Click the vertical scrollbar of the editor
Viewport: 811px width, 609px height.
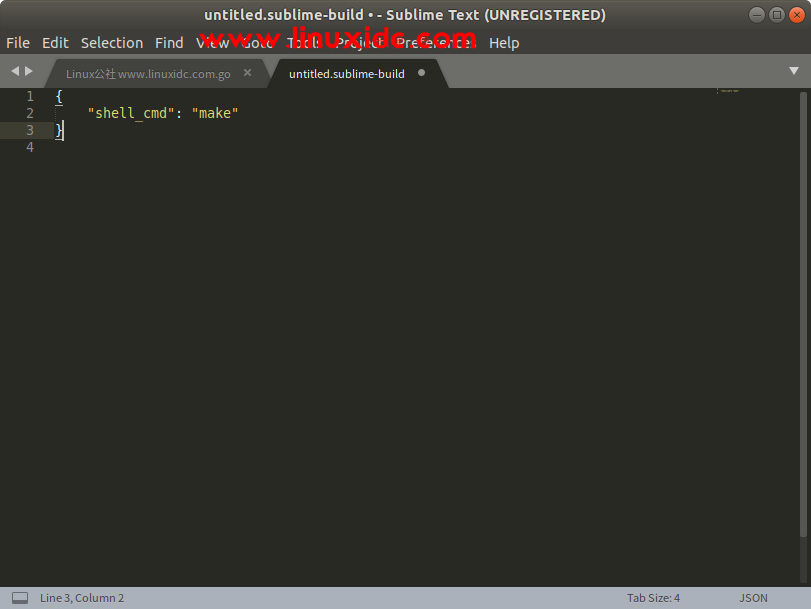point(803,315)
